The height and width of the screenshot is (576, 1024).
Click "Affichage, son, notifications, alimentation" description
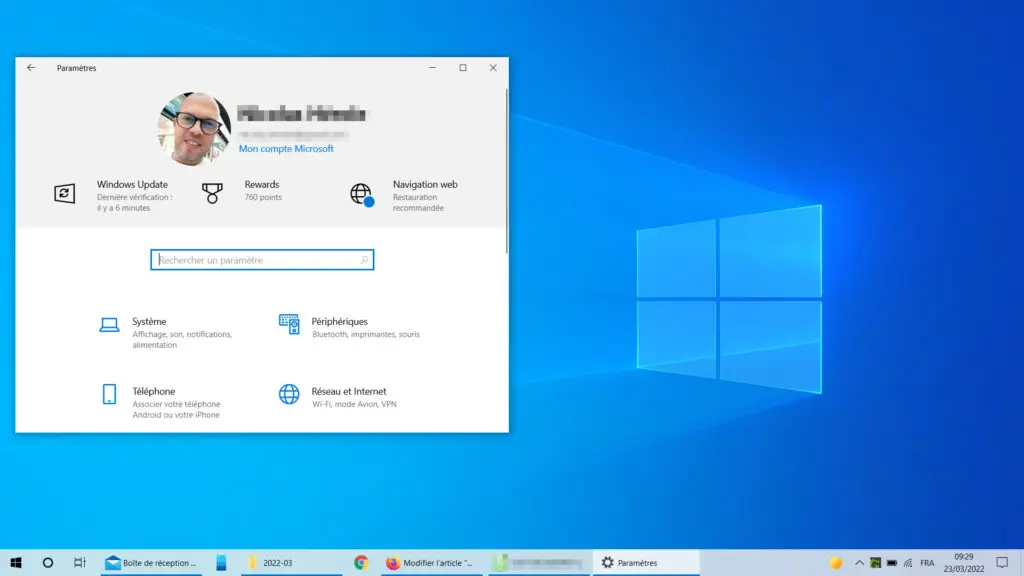pyautogui.click(x=182, y=340)
